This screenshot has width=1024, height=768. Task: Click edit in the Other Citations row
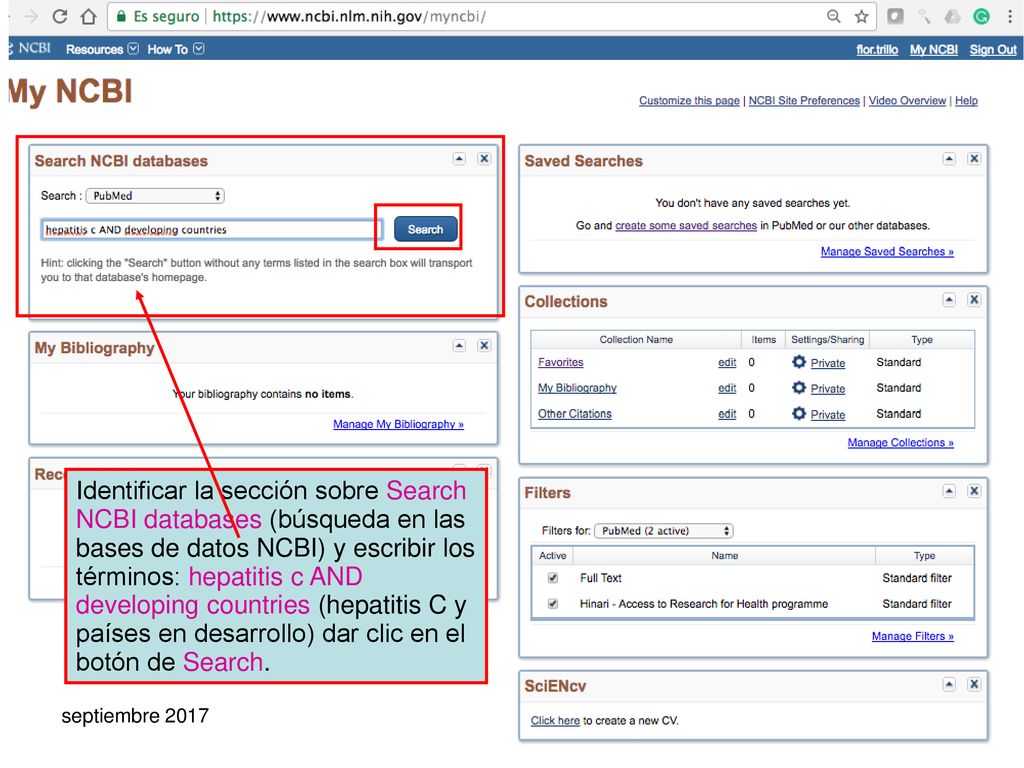point(727,414)
